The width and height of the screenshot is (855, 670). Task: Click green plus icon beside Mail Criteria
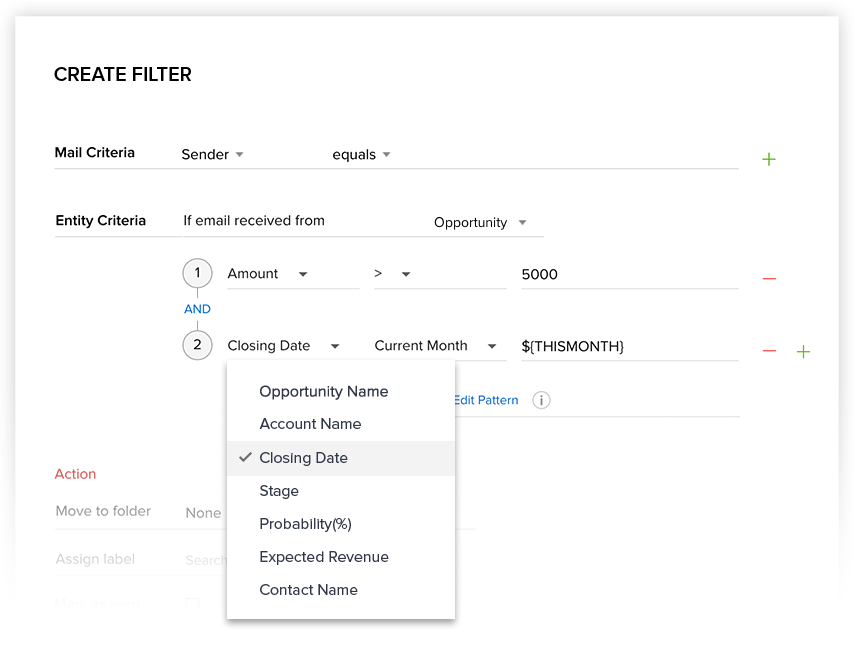point(768,159)
